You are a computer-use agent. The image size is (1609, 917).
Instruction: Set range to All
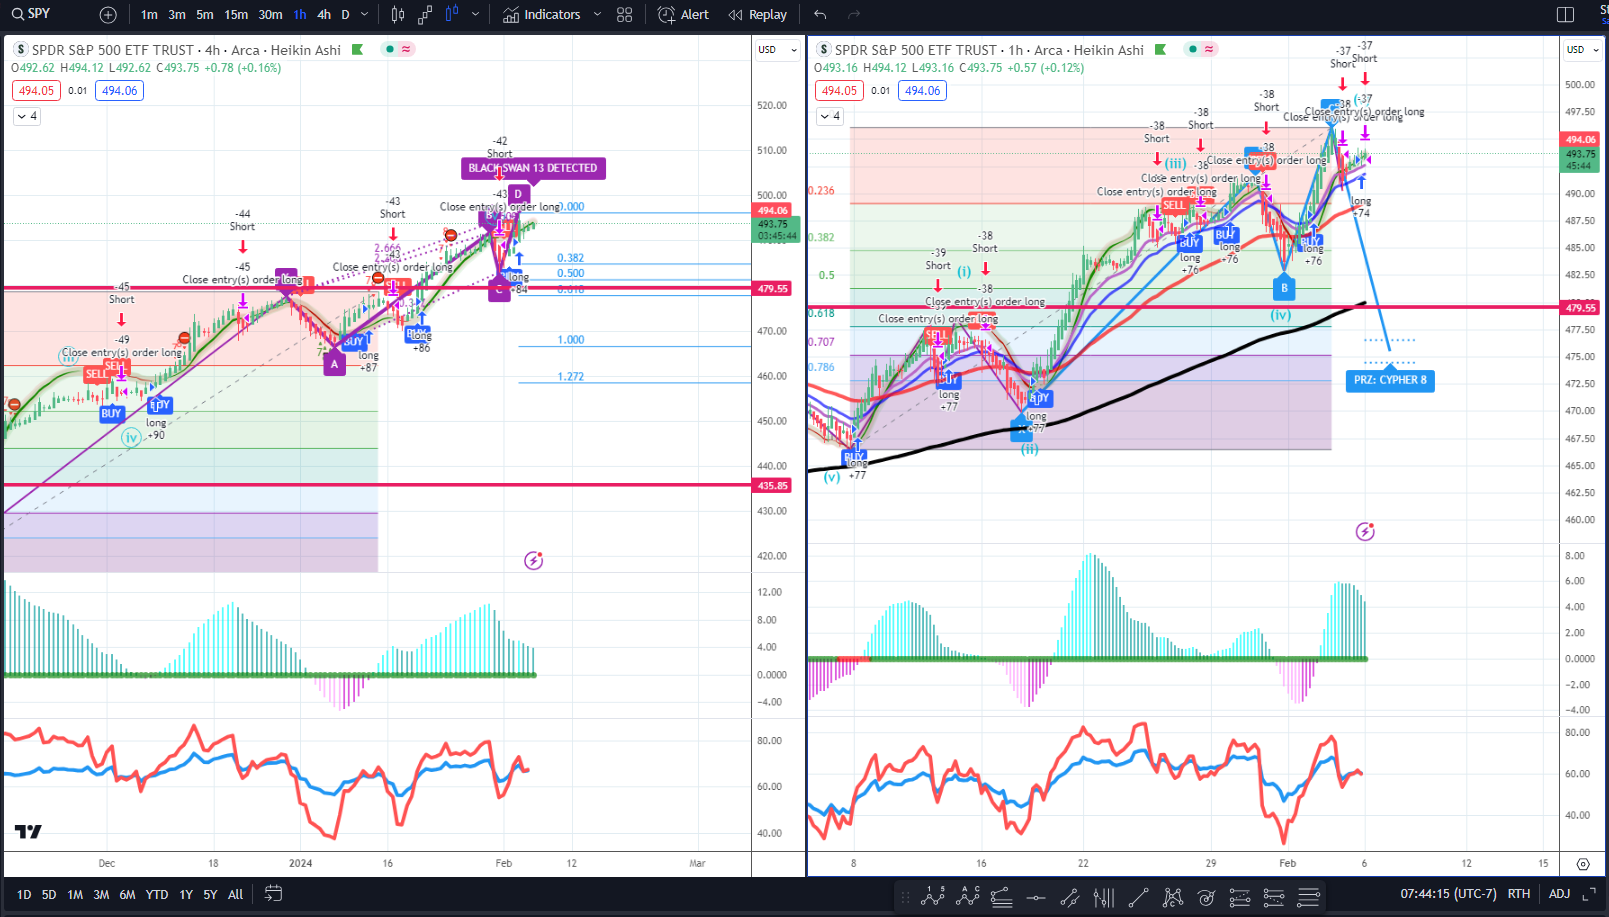point(236,895)
